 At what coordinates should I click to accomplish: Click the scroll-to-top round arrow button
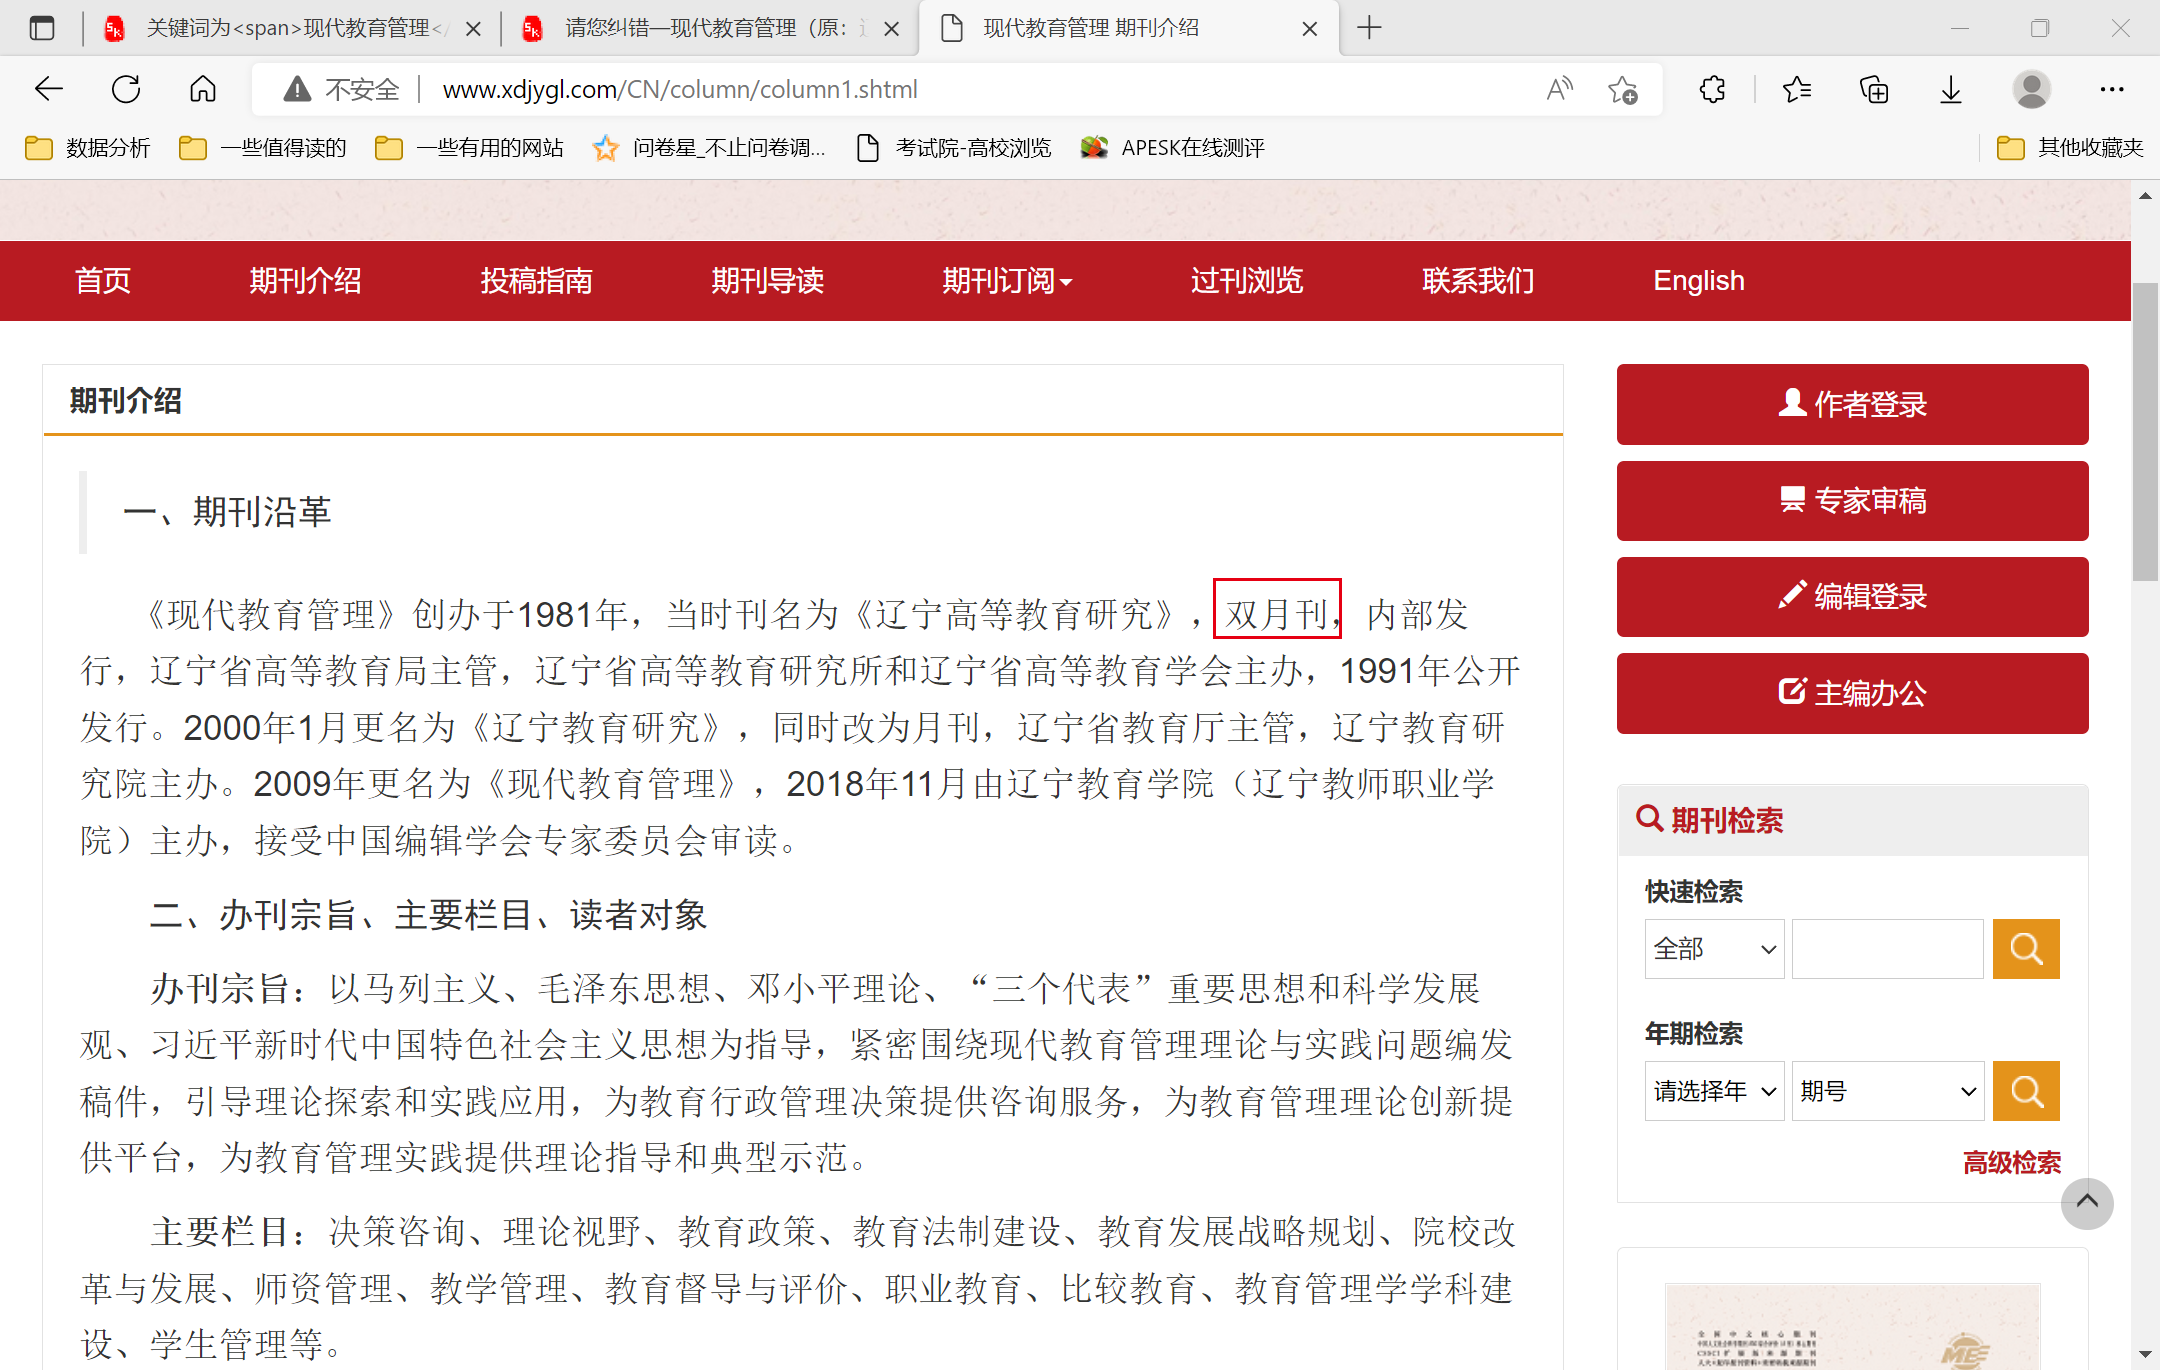click(x=2087, y=1203)
